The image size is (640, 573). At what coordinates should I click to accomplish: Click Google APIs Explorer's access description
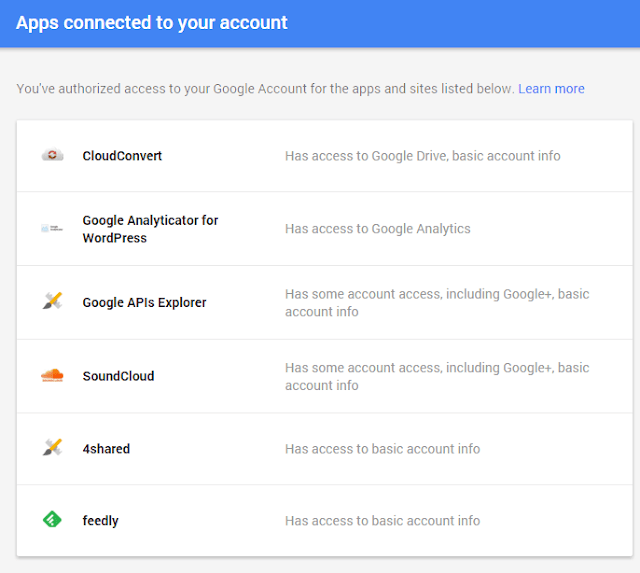(437, 302)
